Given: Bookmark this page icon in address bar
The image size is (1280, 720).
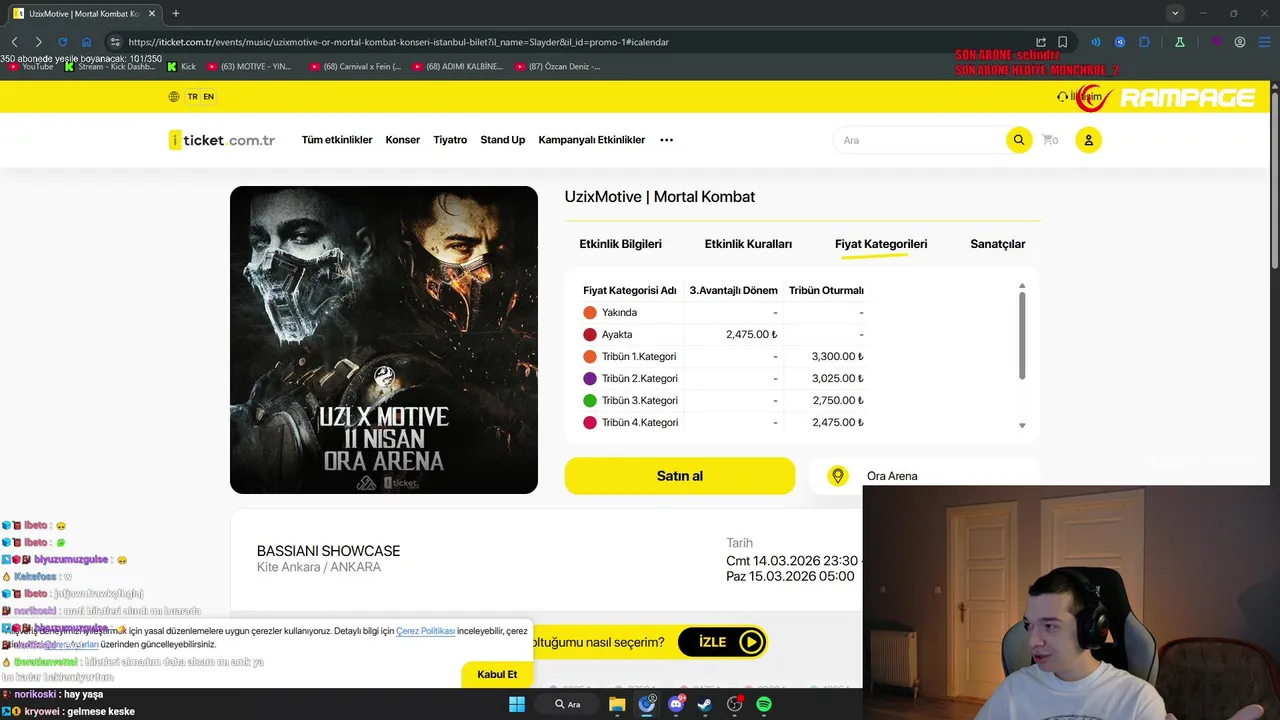Looking at the screenshot, I should click(x=1062, y=42).
